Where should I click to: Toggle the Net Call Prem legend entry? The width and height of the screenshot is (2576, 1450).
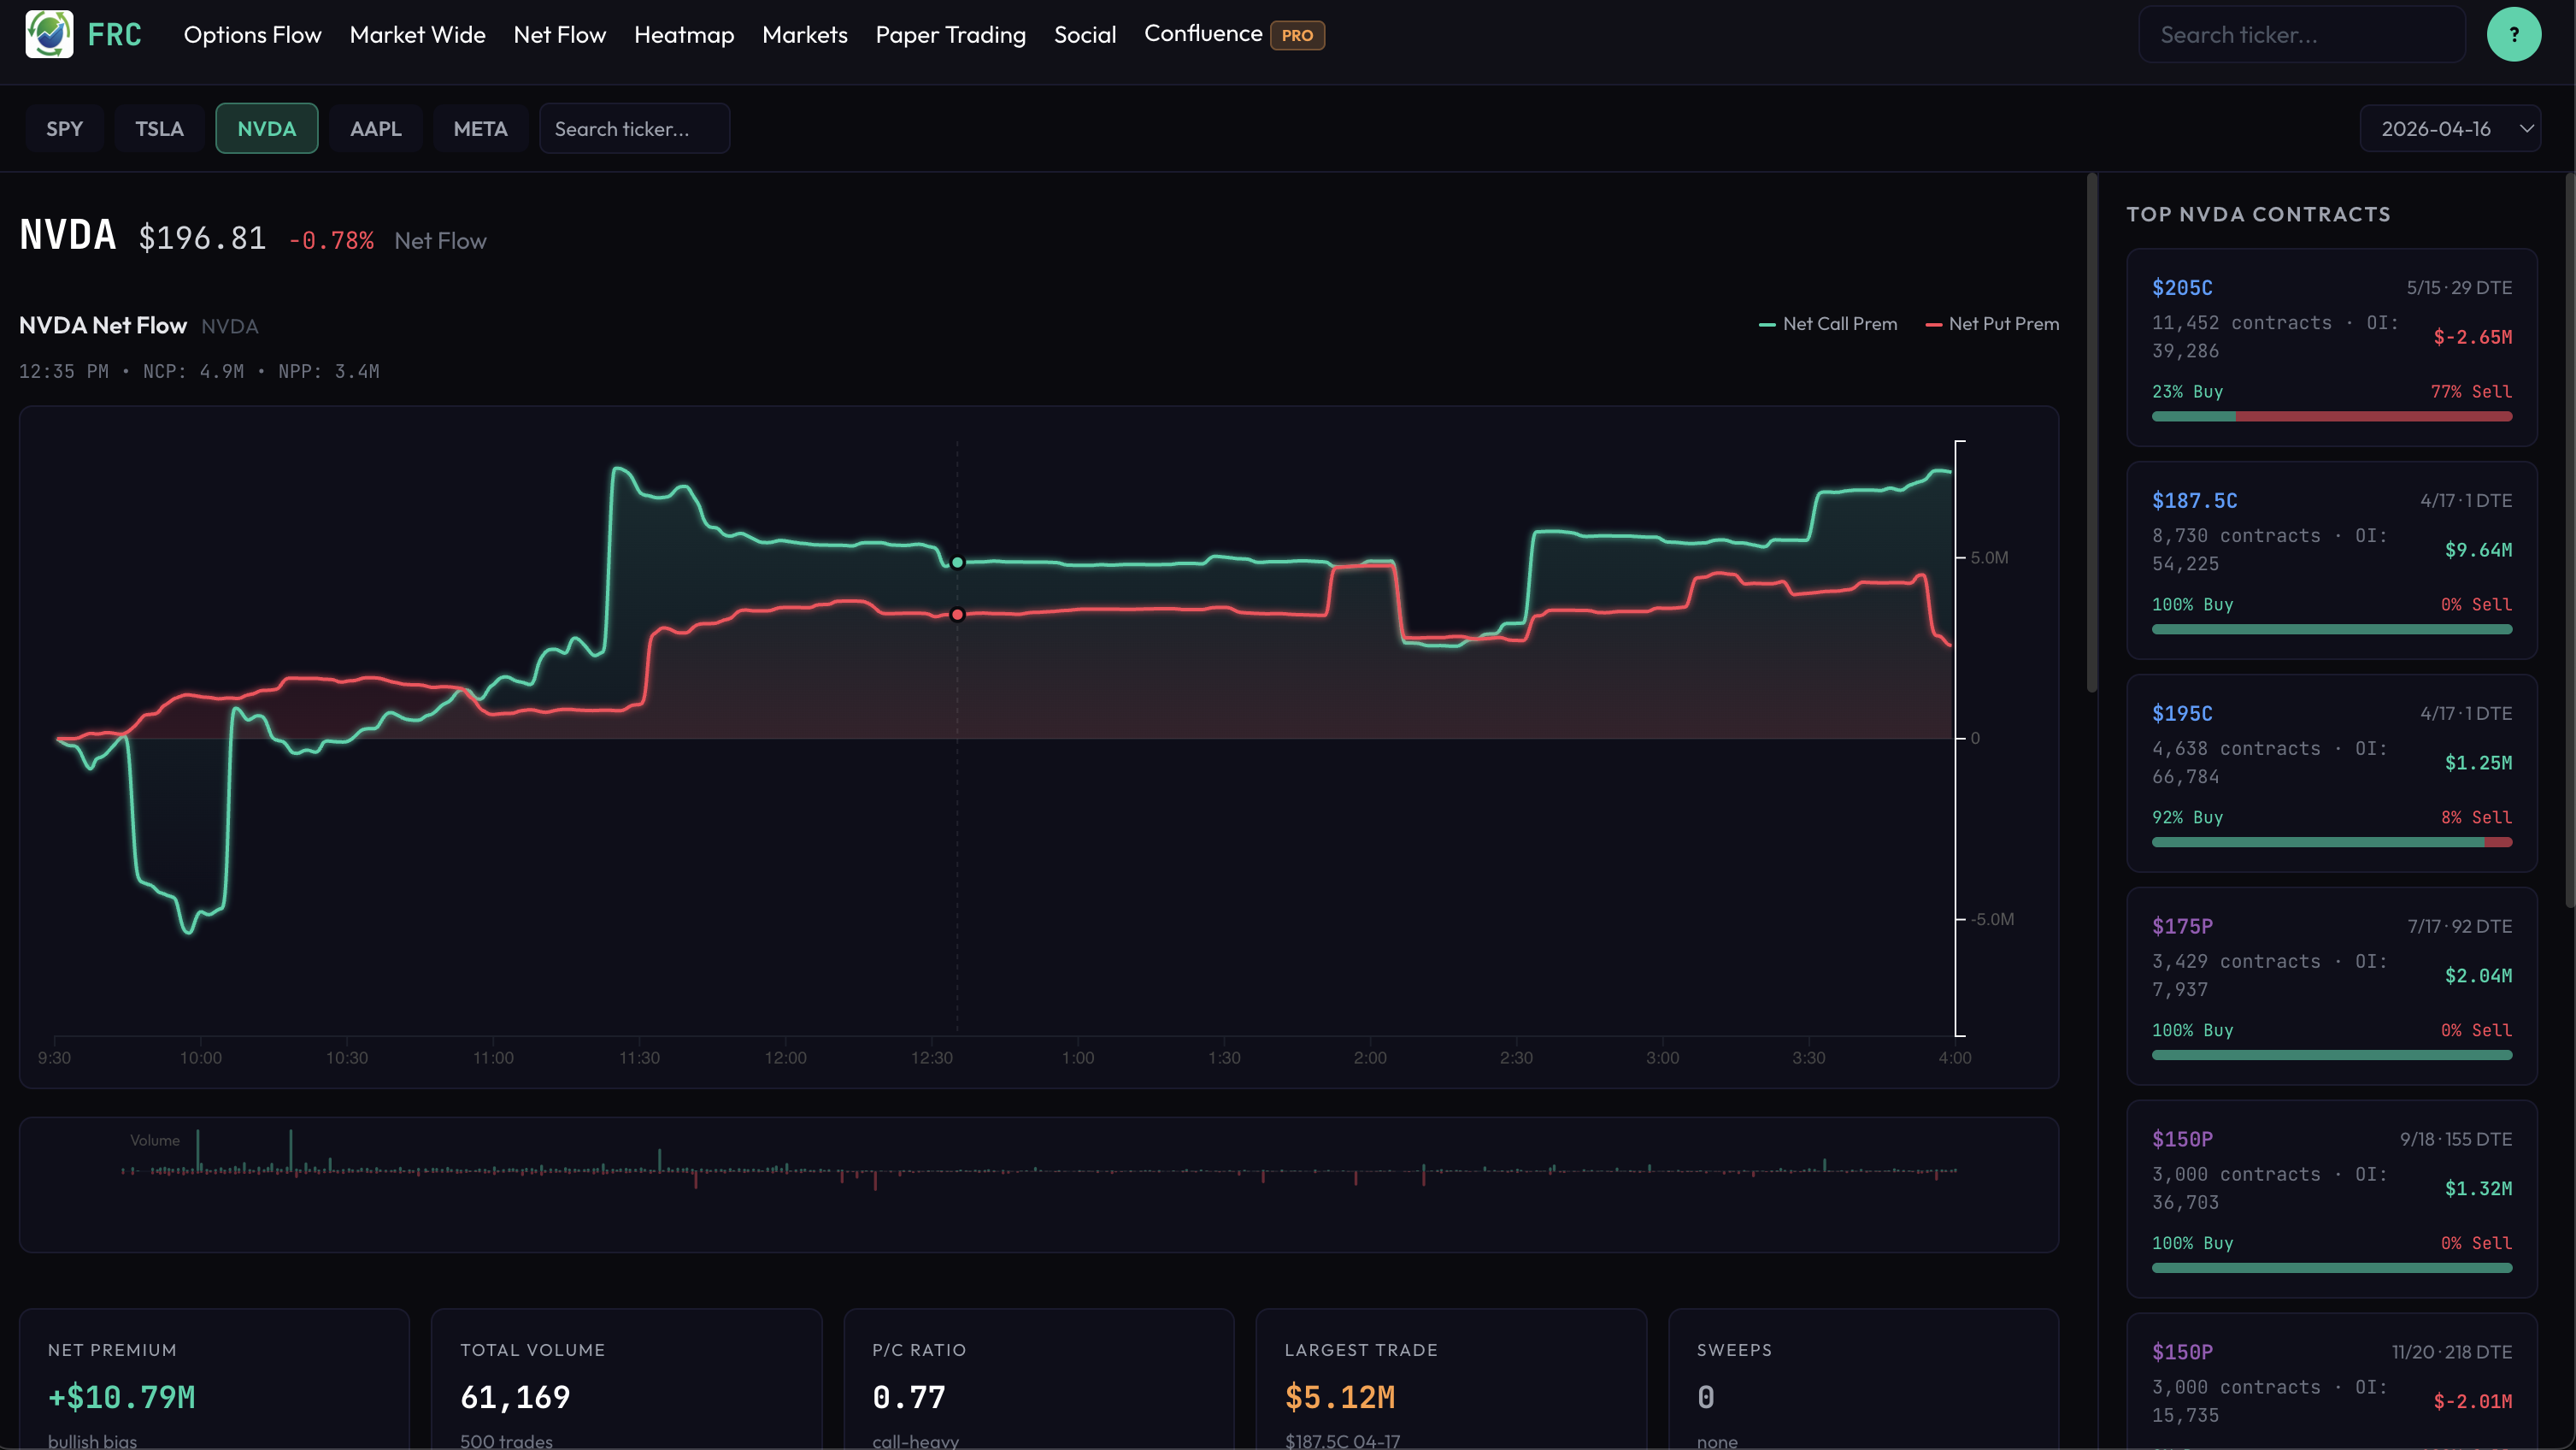click(x=1827, y=323)
